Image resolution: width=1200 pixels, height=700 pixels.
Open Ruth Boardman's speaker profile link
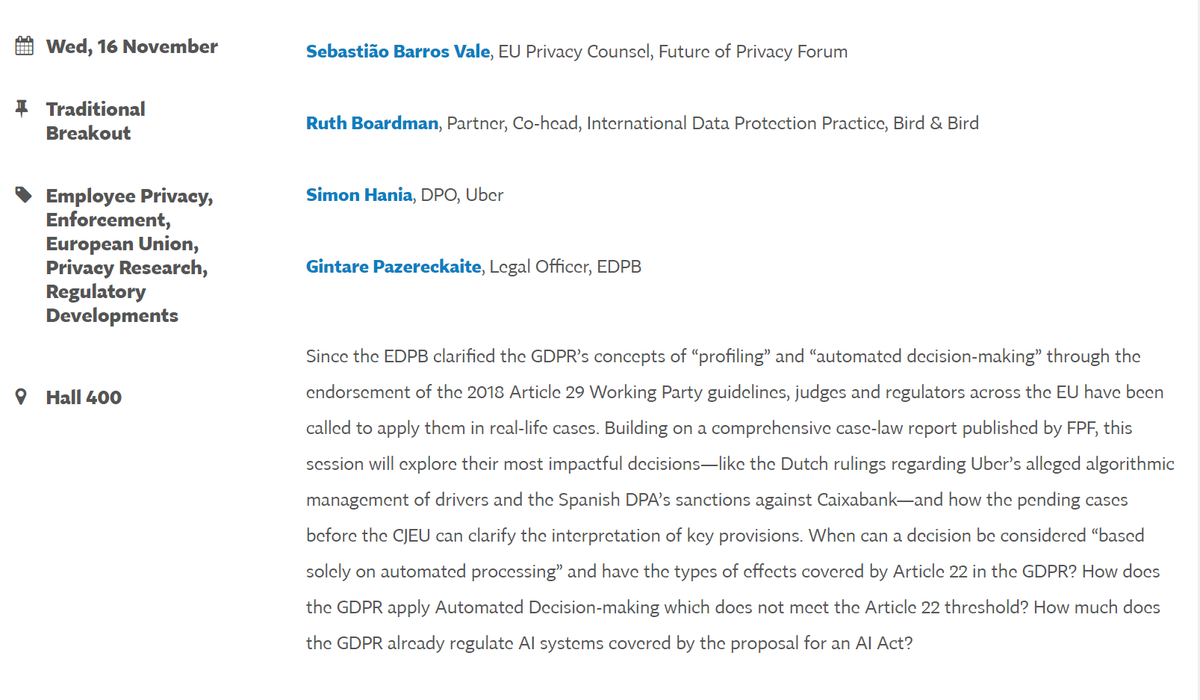[x=372, y=123]
